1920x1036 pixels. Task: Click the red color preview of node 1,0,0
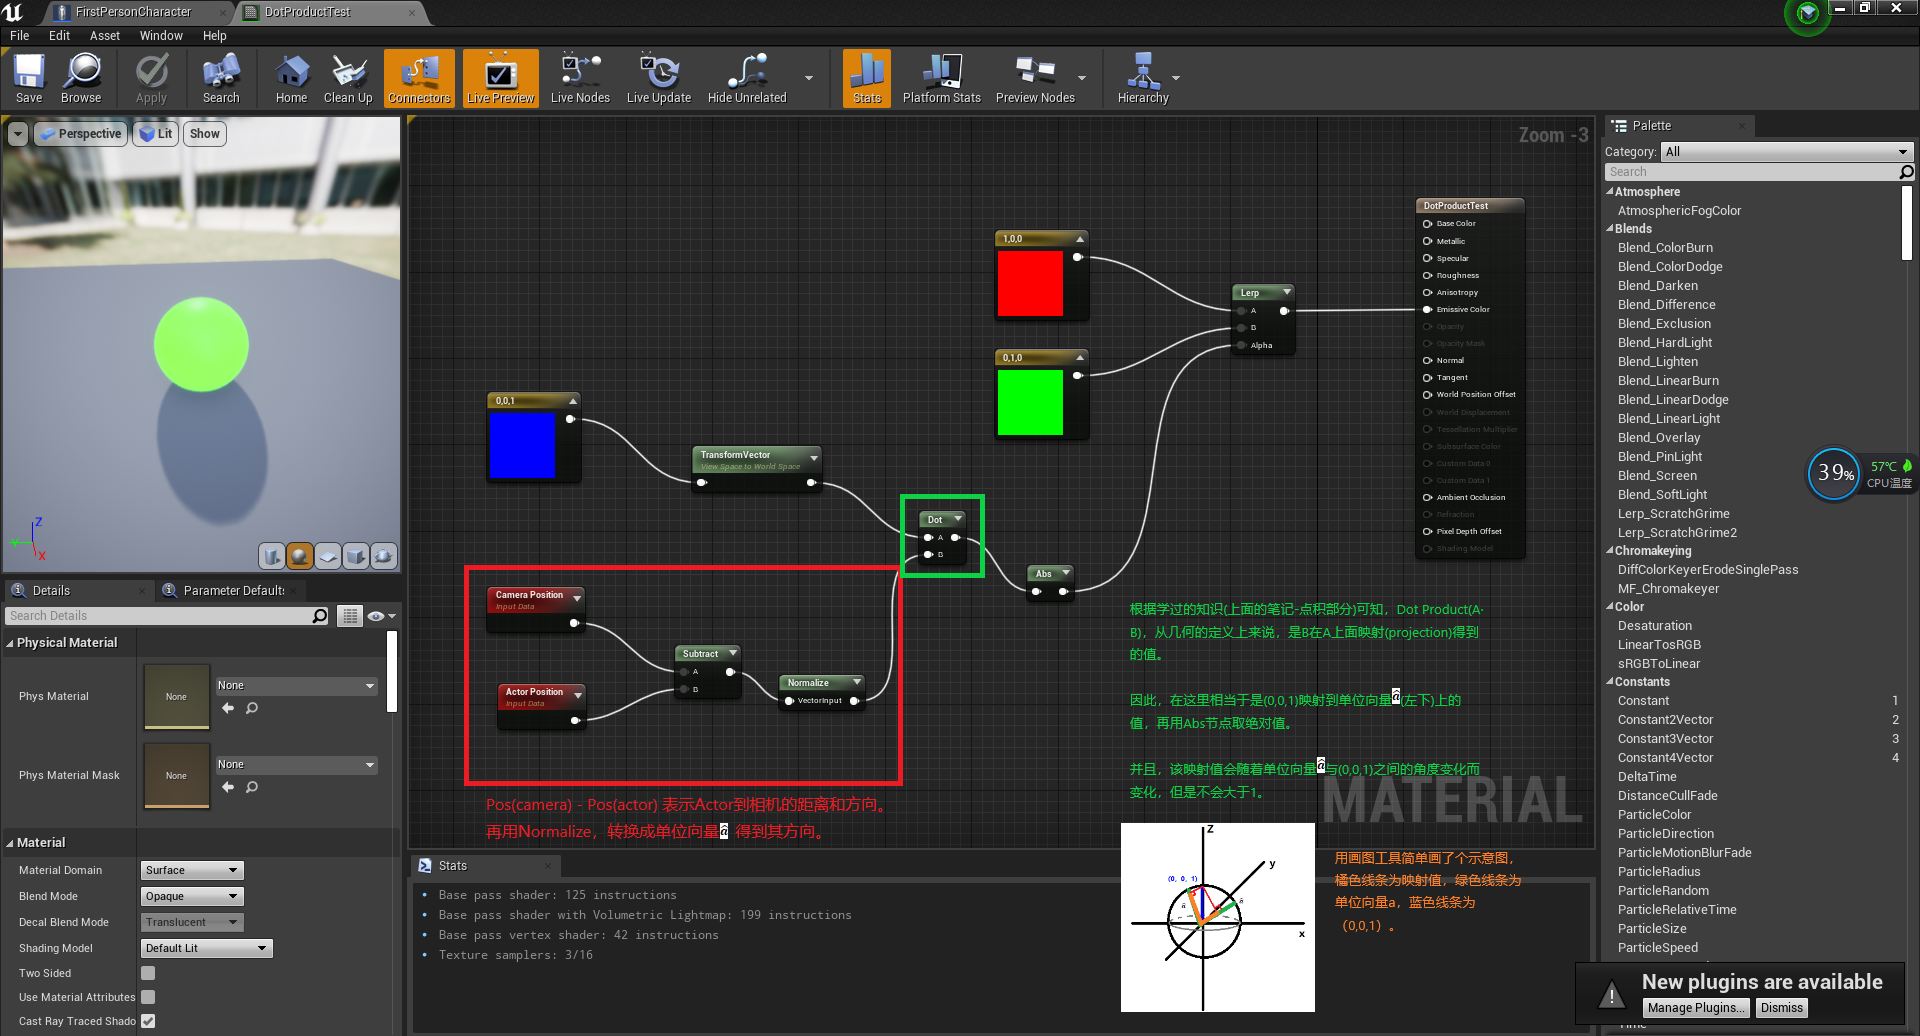pyautogui.click(x=1030, y=284)
